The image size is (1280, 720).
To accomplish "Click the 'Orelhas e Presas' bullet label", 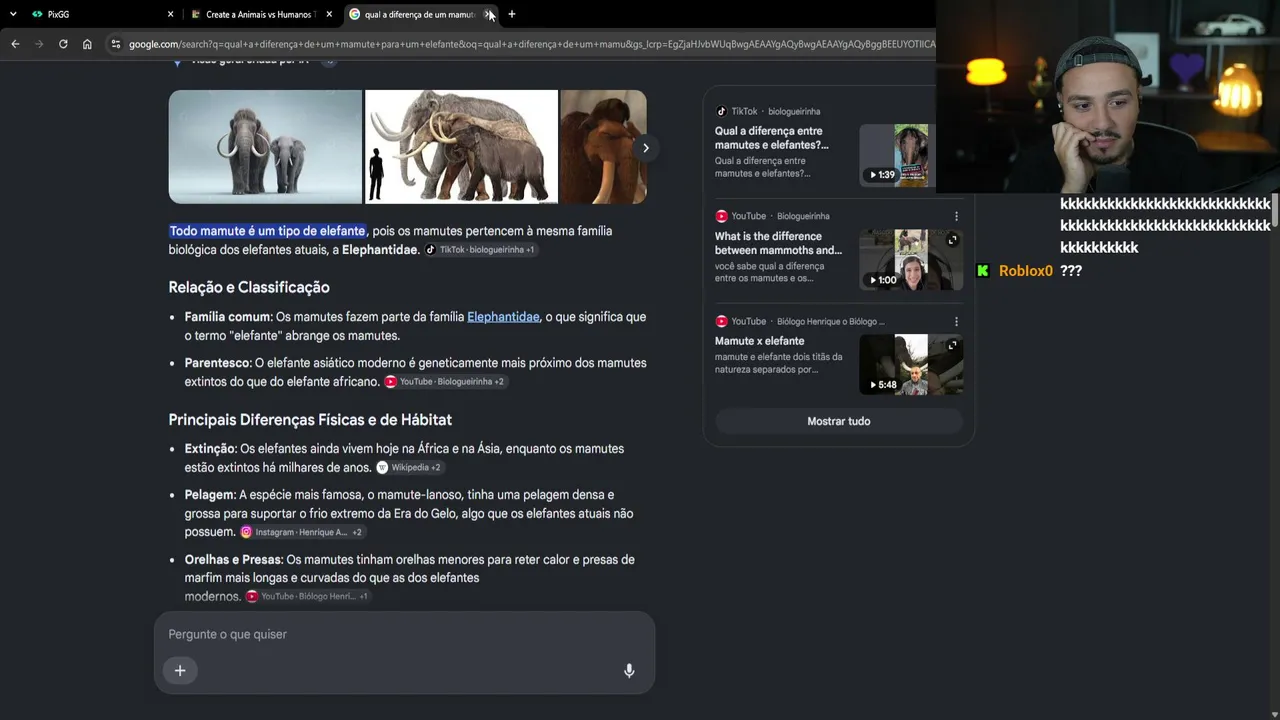I will tap(233, 560).
